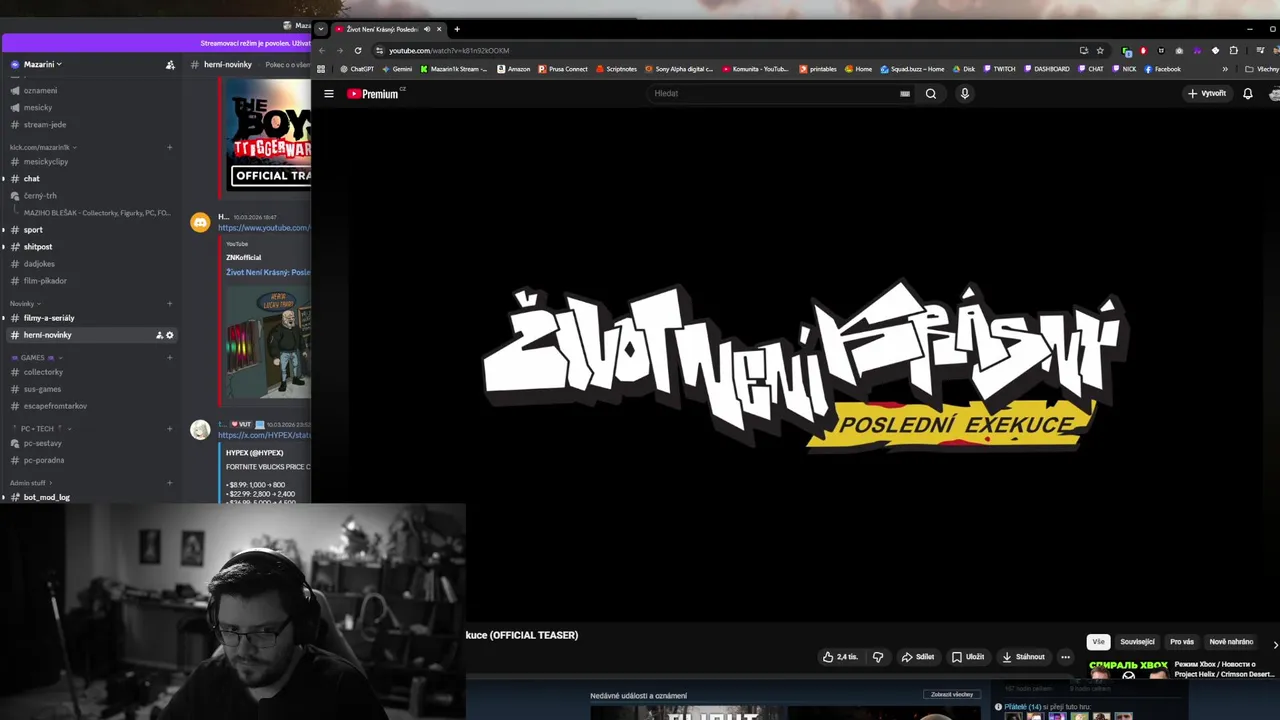Open a new browser tab
Screen dimensions: 1280x720
(457, 29)
